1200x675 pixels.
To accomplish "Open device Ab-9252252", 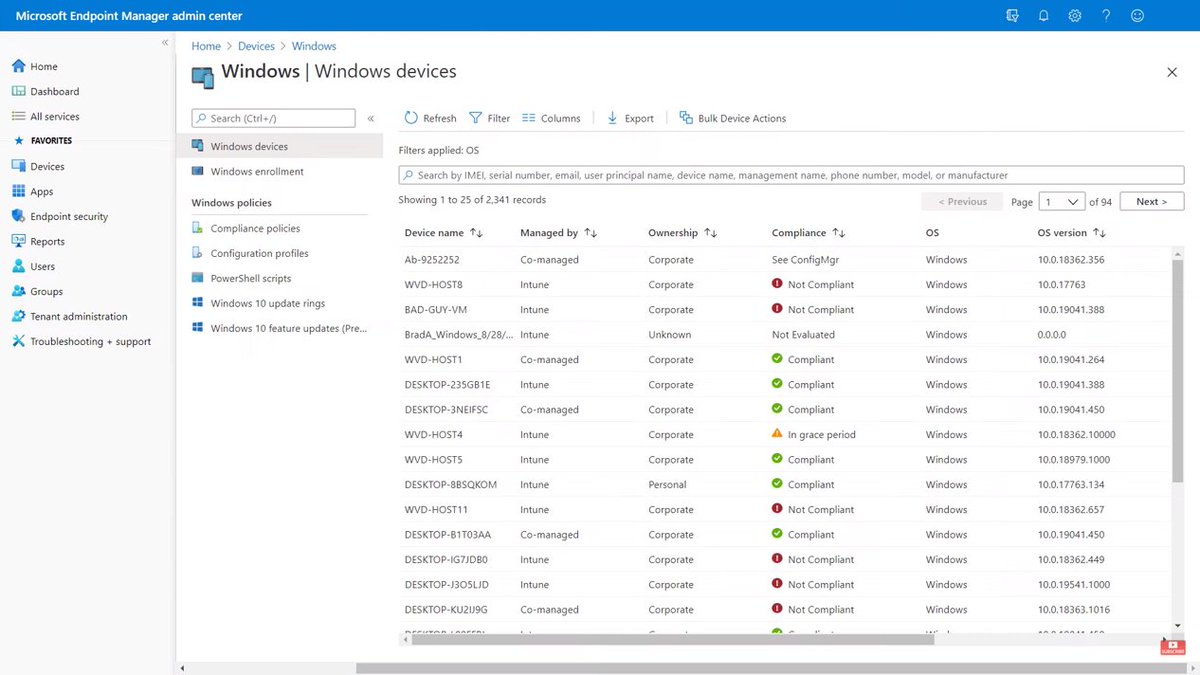I will click(x=432, y=260).
